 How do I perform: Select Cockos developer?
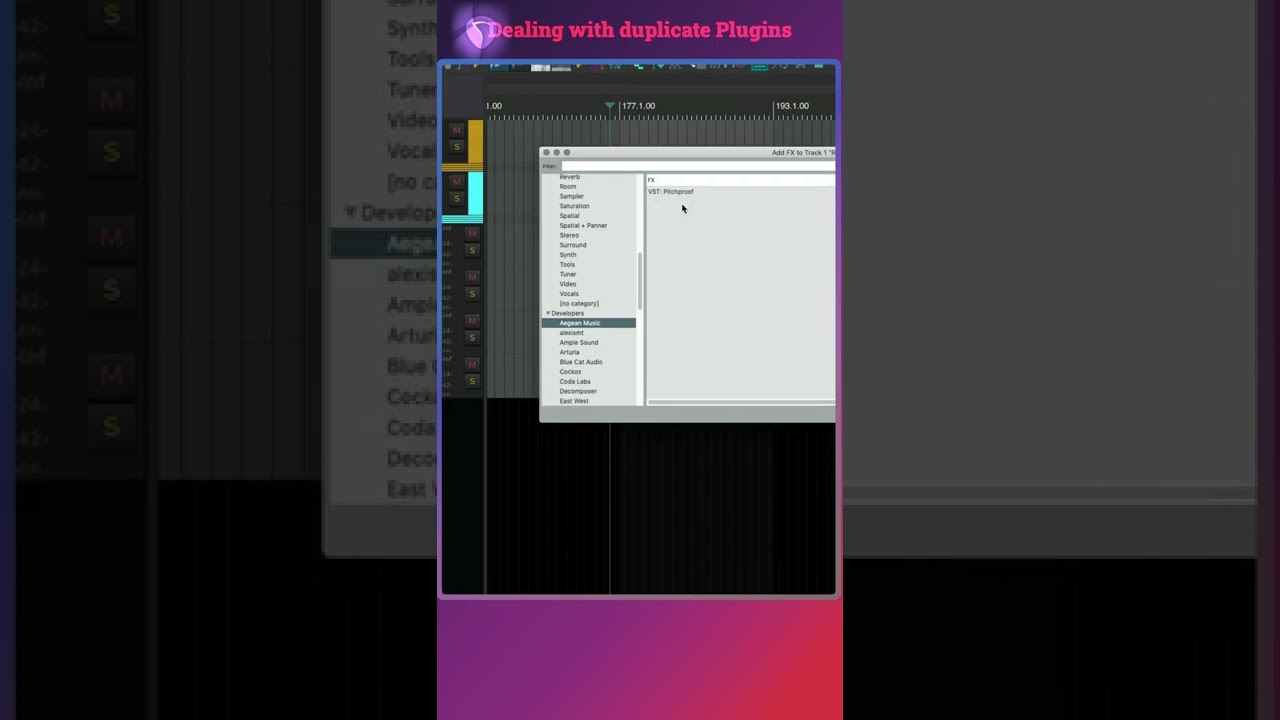pos(570,372)
